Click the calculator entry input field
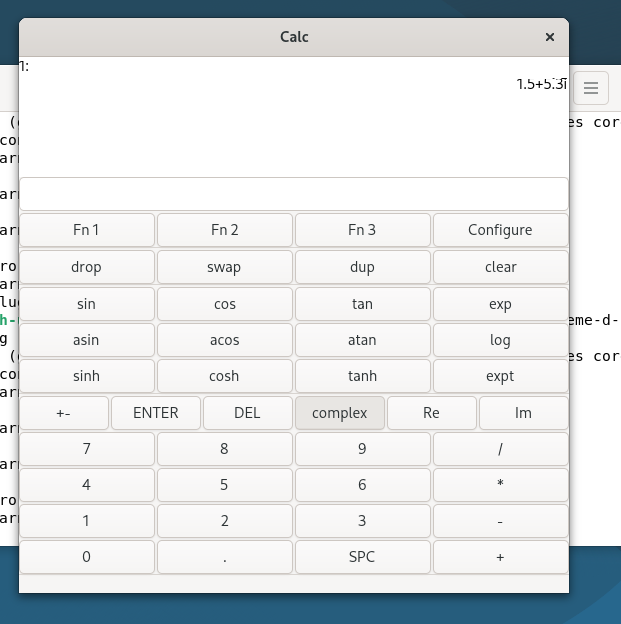 (x=294, y=194)
